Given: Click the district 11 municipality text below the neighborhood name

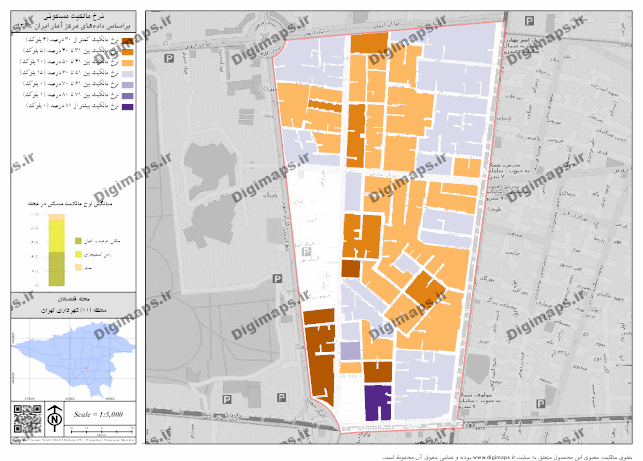Looking at the screenshot, I should tap(74, 310).
